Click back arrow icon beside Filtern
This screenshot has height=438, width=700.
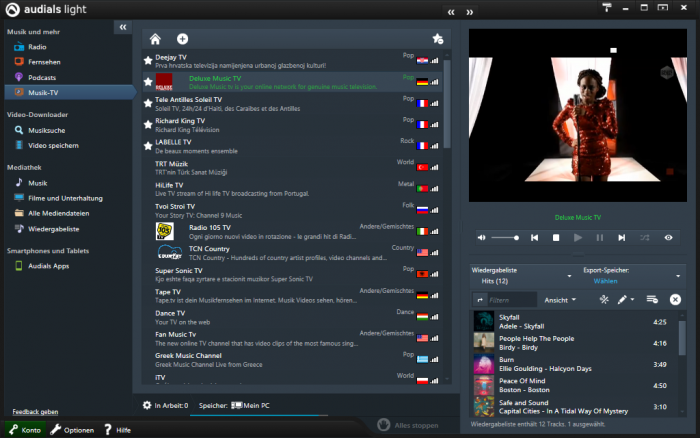click(480, 300)
